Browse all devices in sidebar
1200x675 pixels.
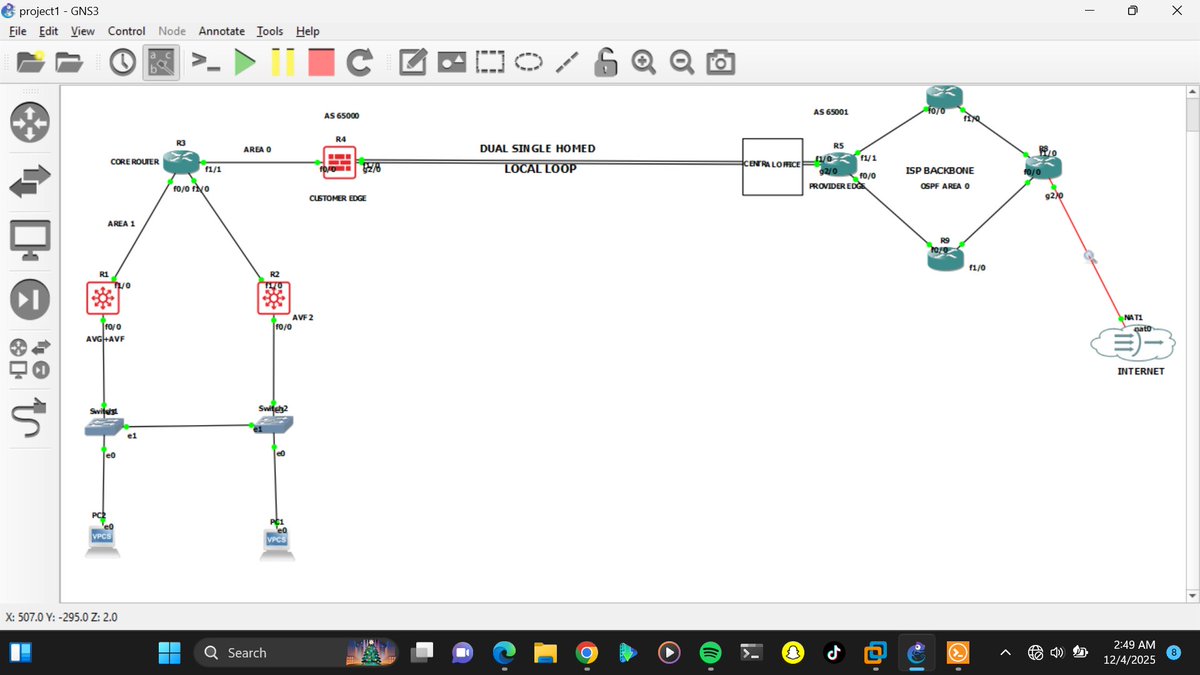coord(30,359)
